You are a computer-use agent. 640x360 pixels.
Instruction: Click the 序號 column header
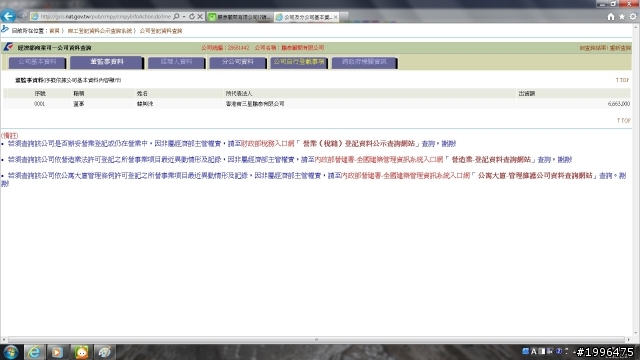click(40, 93)
